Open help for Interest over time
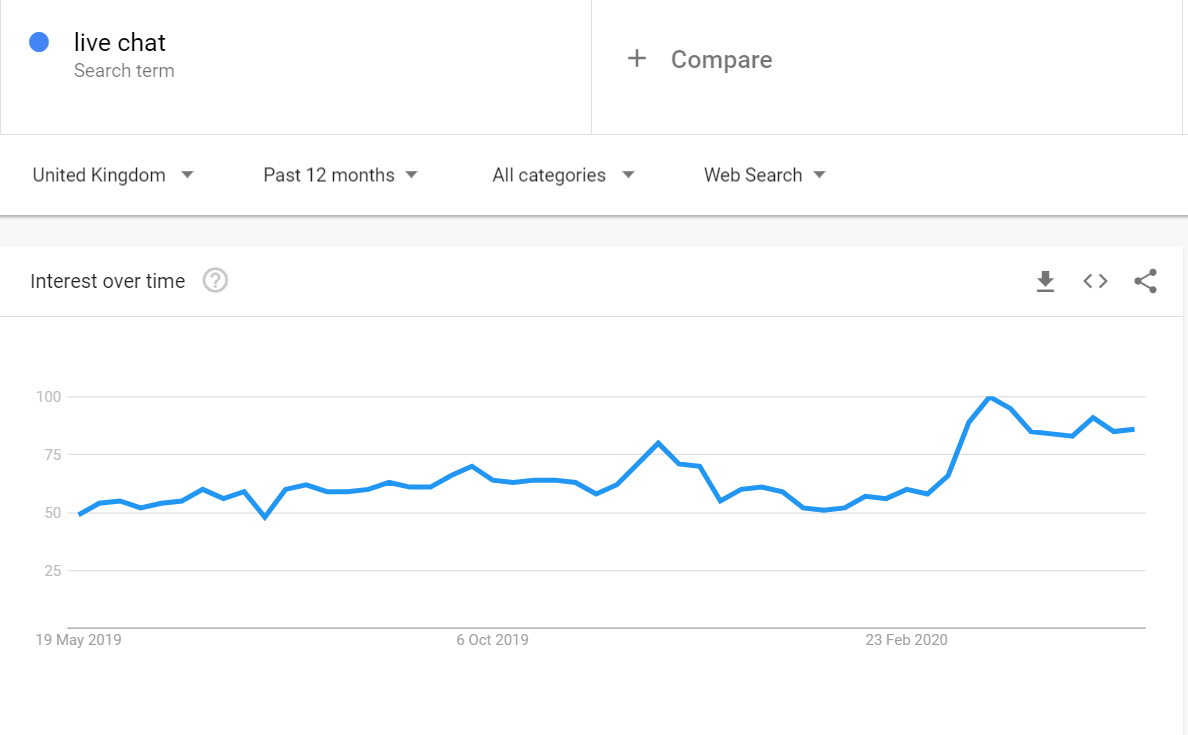Image resolution: width=1188 pixels, height=735 pixels. [x=215, y=281]
